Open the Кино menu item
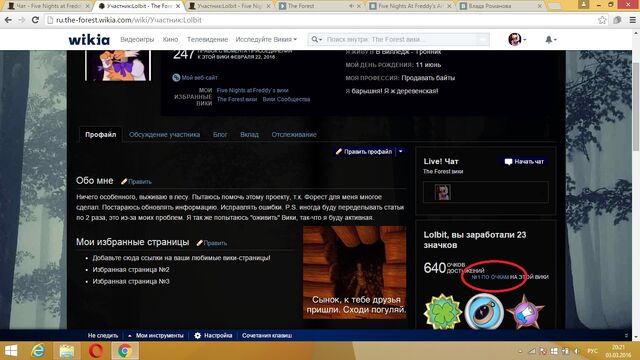 click(170, 40)
